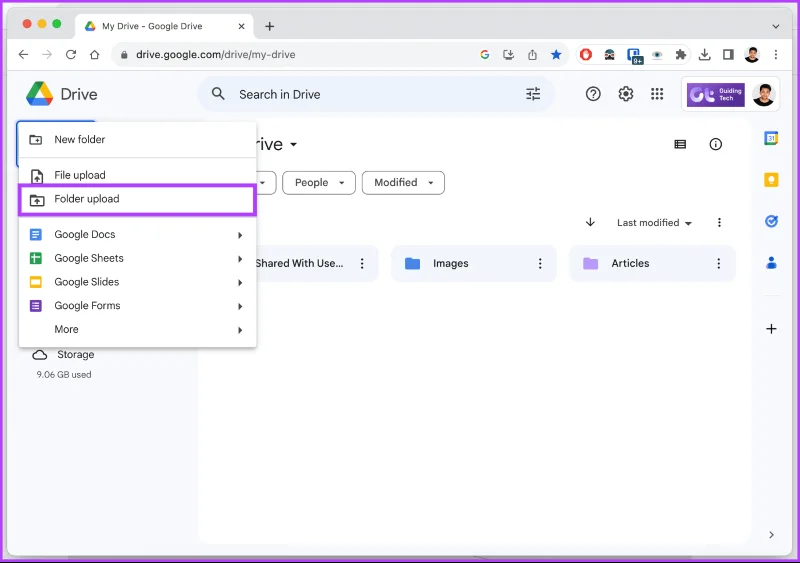Open Chrome profile avatar in toolbar
The height and width of the screenshot is (563, 800).
752,55
